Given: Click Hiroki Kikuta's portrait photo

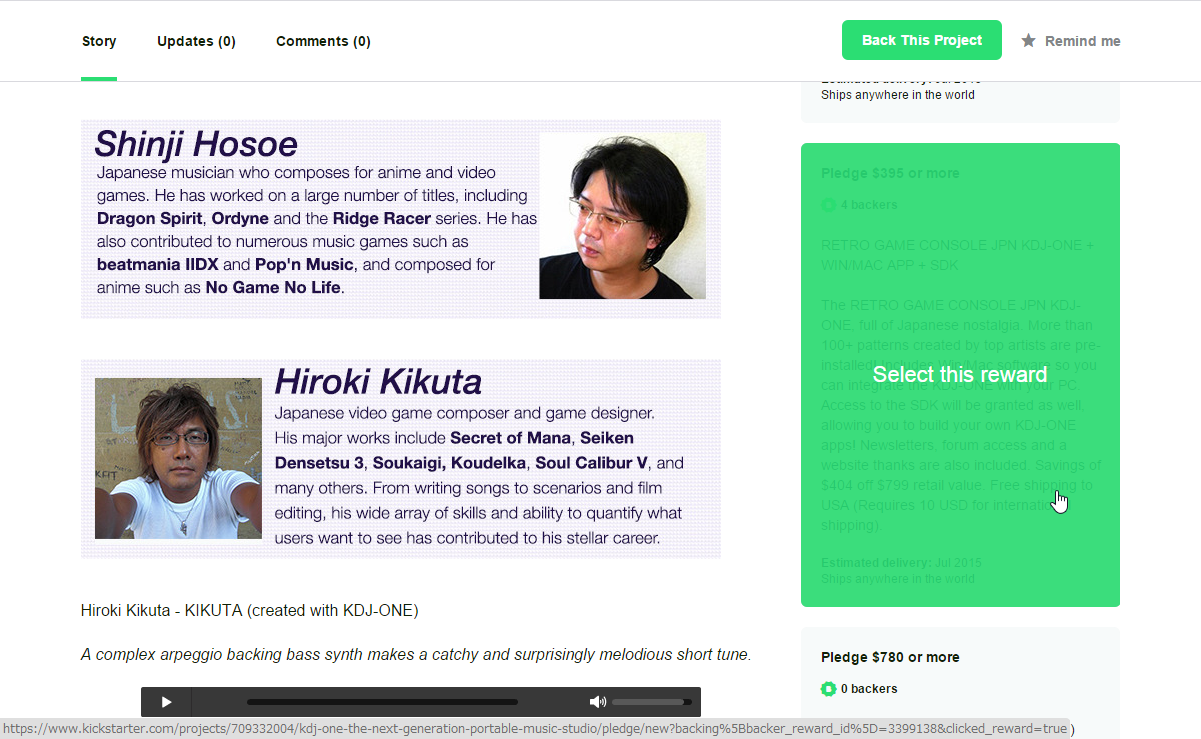Looking at the screenshot, I should point(178,458).
